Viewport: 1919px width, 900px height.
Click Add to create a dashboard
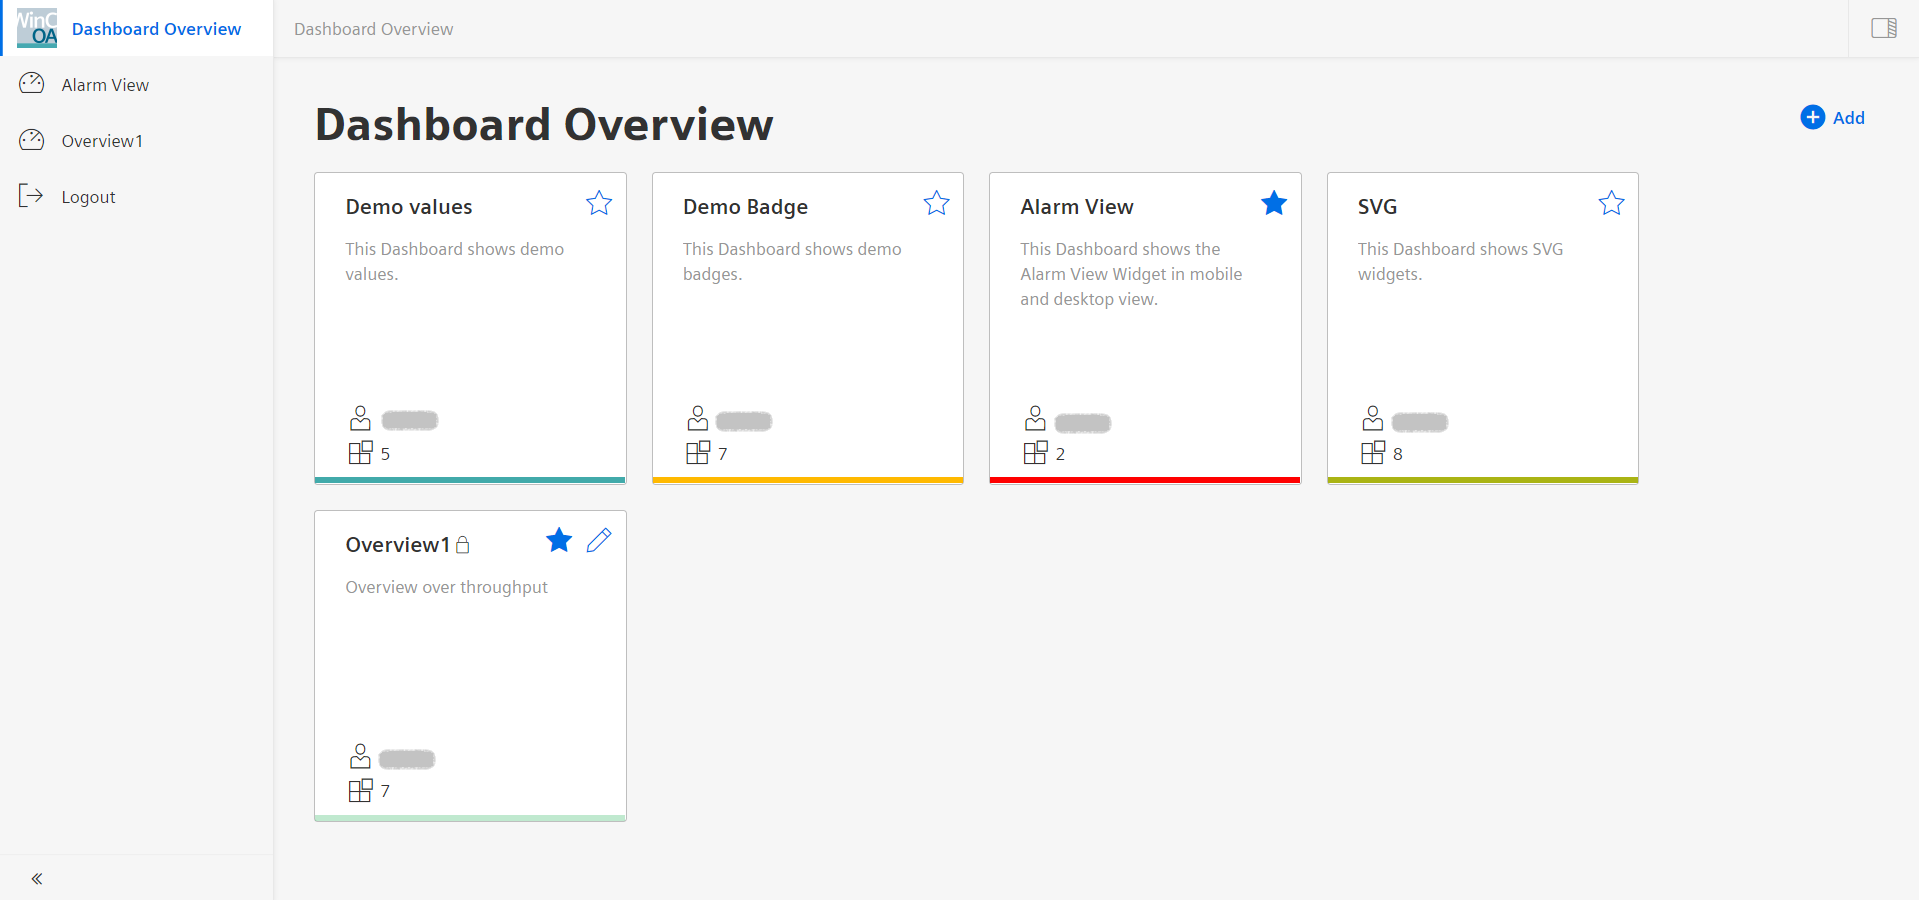(x=1832, y=118)
